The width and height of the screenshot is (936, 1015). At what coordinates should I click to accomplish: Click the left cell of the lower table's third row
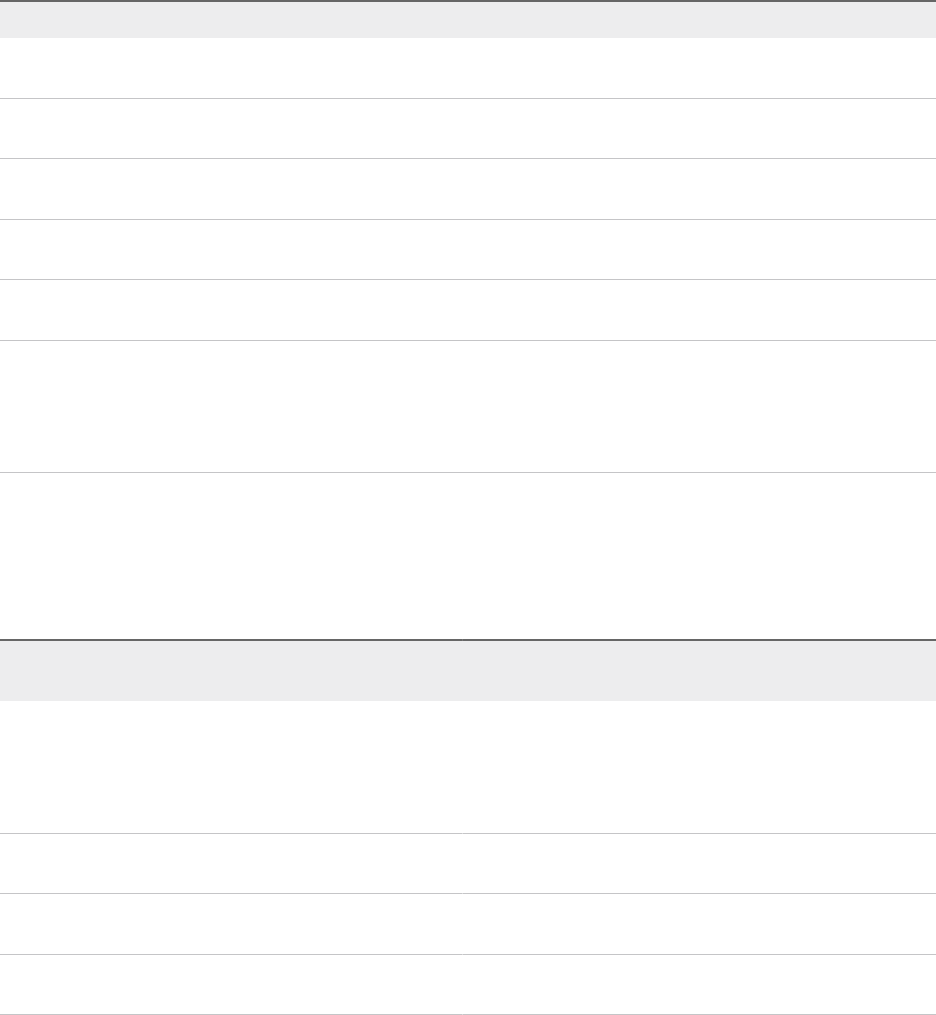click(x=231, y=924)
